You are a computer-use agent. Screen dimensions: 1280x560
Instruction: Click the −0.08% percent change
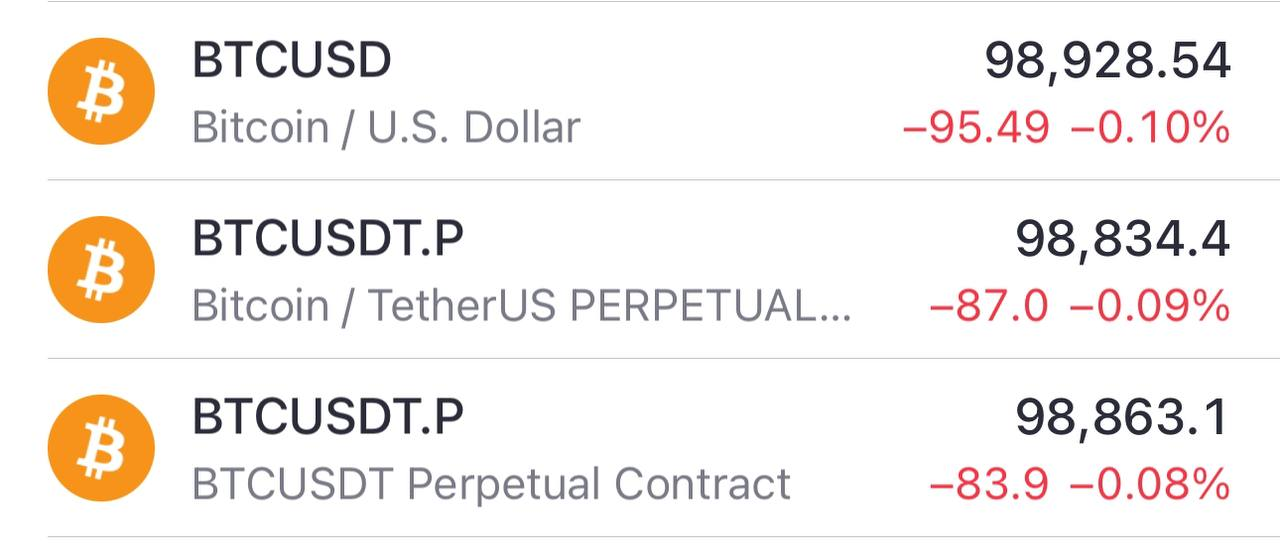pos(1149,484)
